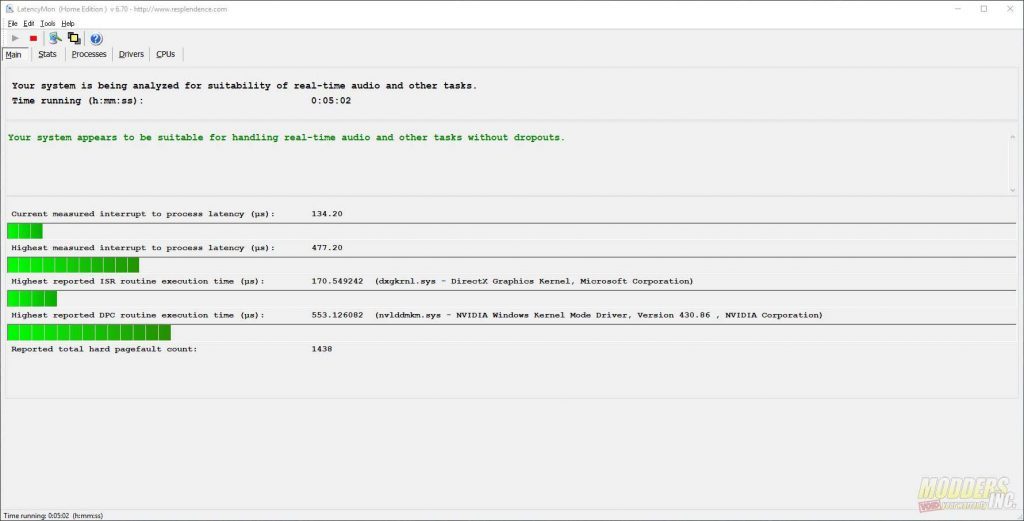Click the ISR execution time green bar
Viewport: 1024px width, 521px height.
[32, 298]
